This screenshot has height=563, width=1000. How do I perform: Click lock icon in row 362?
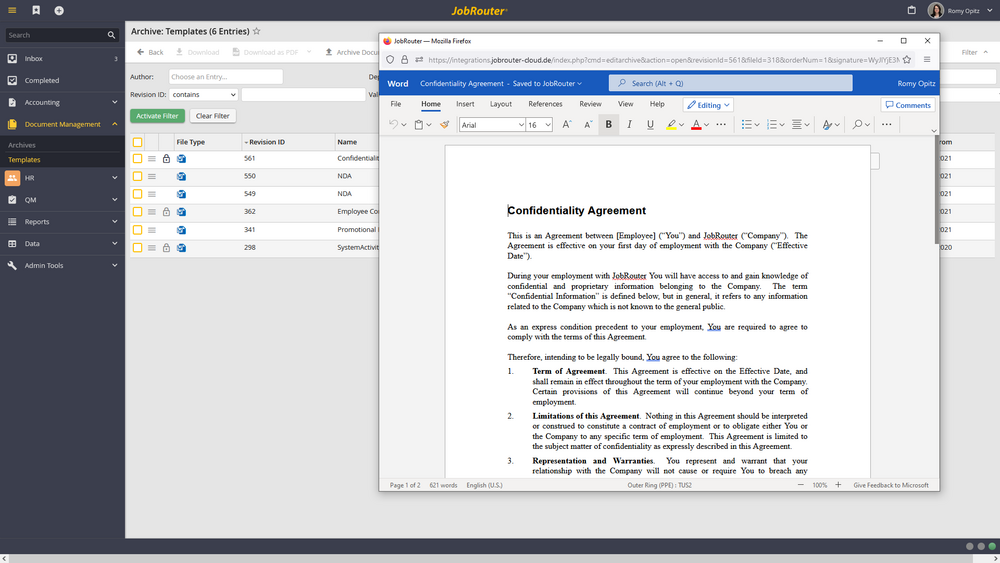coord(166,212)
